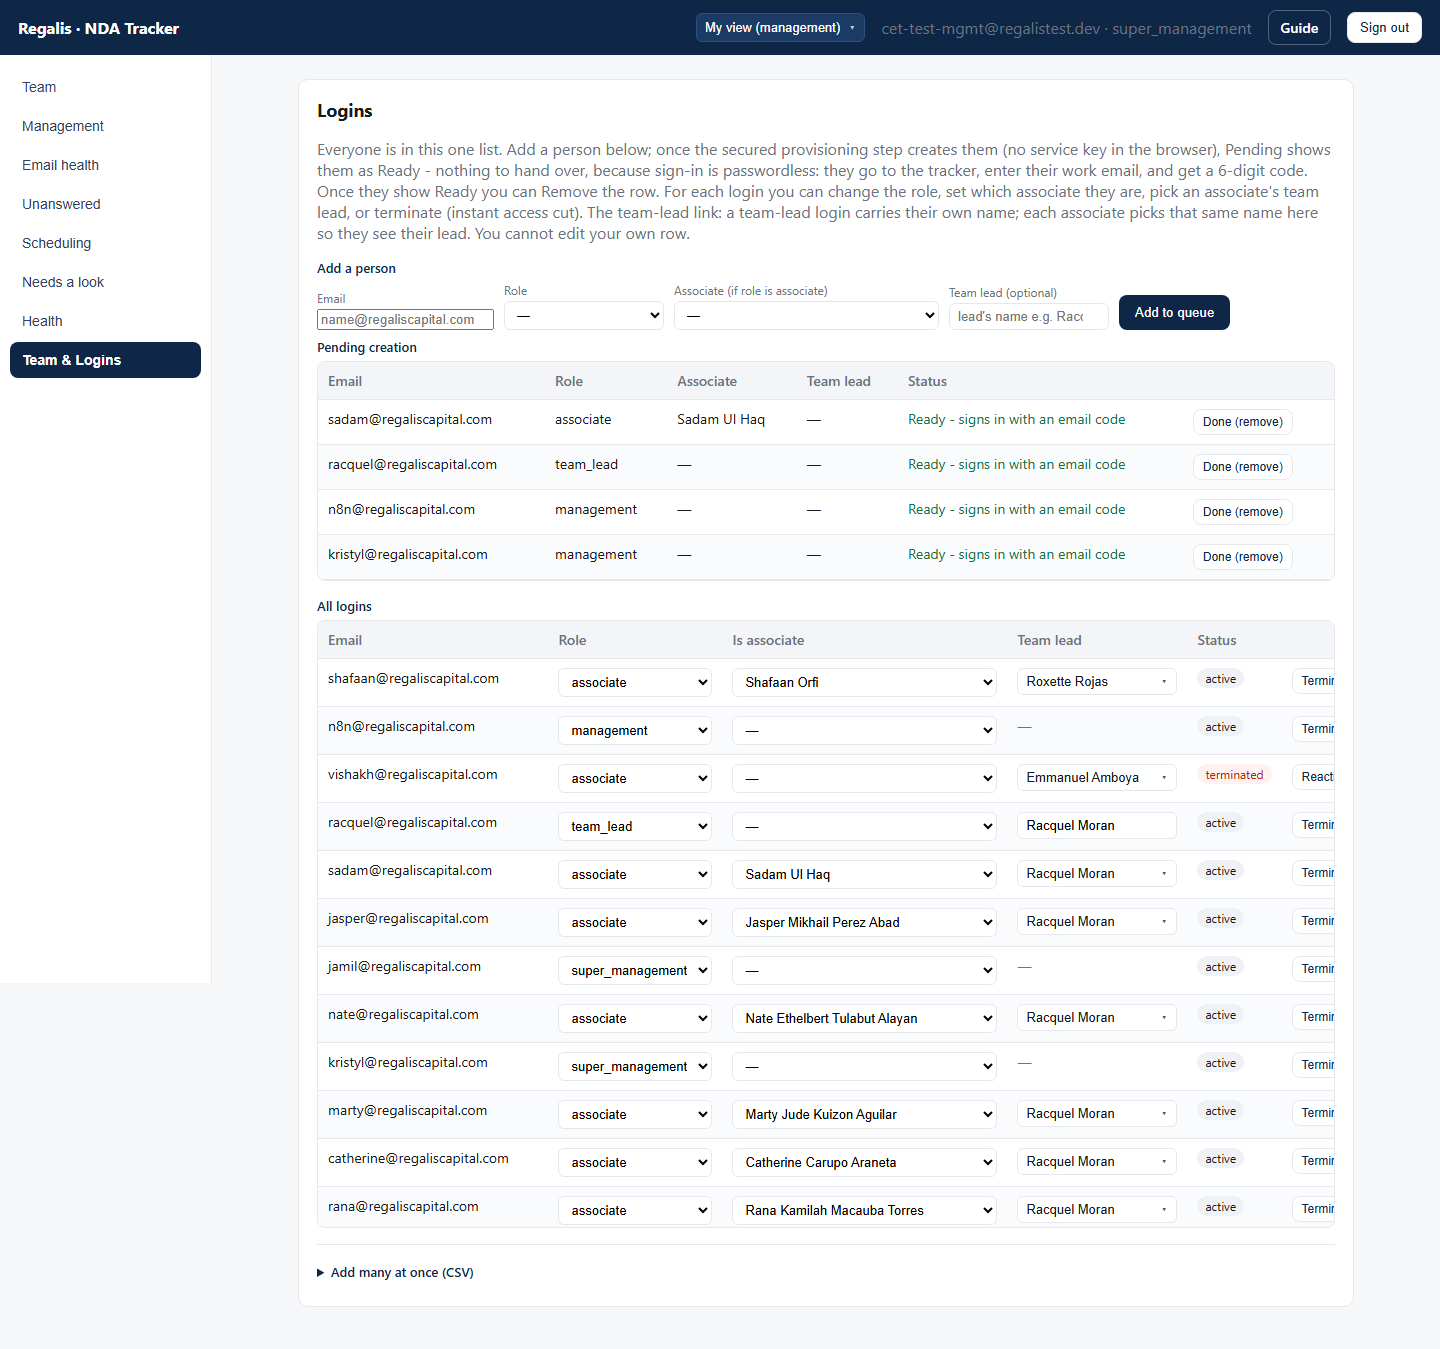Click Done (remove) for racquel pending row
This screenshot has height=1349, width=1440.
(1243, 467)
